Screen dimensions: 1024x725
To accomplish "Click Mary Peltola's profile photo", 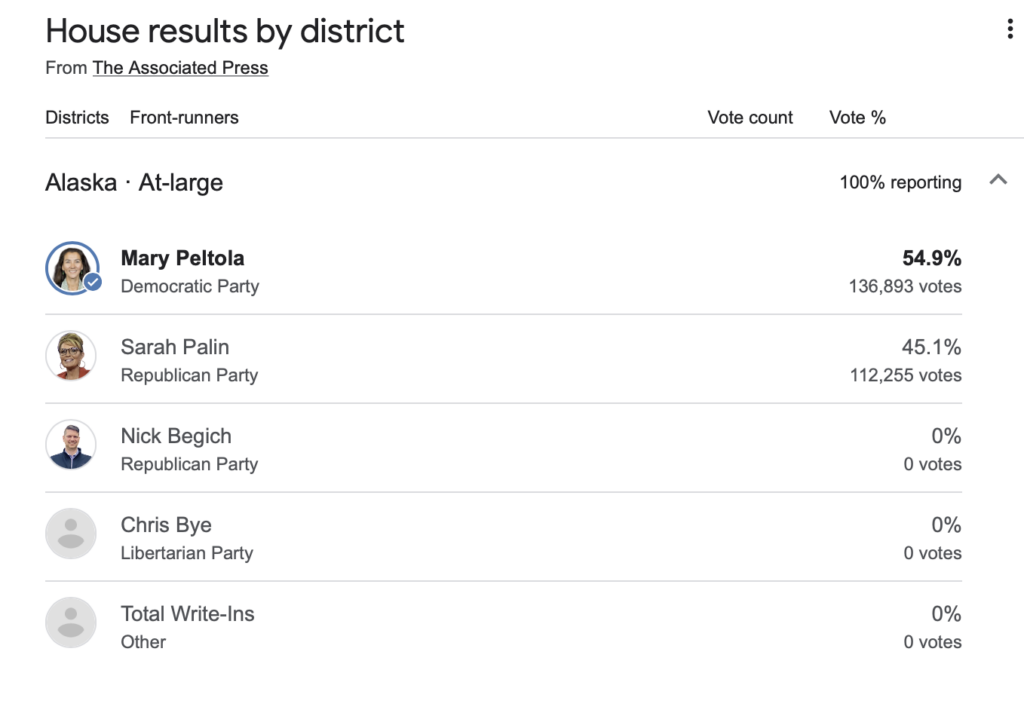I will [71, 267].
